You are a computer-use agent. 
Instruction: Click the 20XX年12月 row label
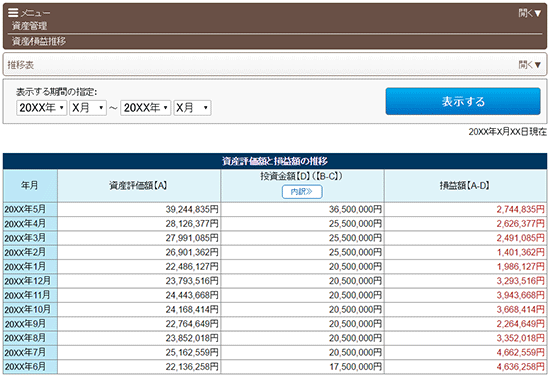pyautogui.click(x=28, y=281)
